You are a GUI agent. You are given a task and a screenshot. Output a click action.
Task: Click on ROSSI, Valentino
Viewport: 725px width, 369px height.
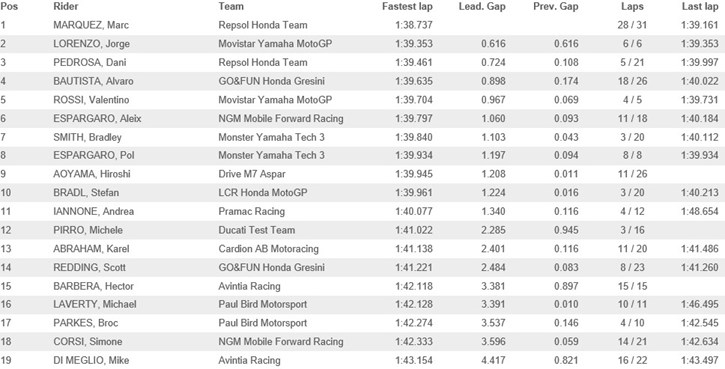click(91, 100)
